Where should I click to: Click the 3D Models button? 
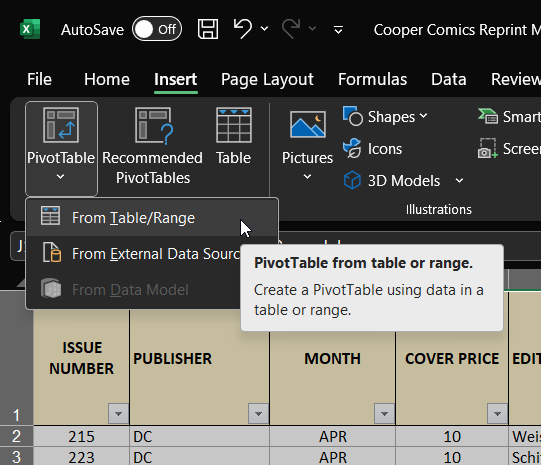(392, 180)
